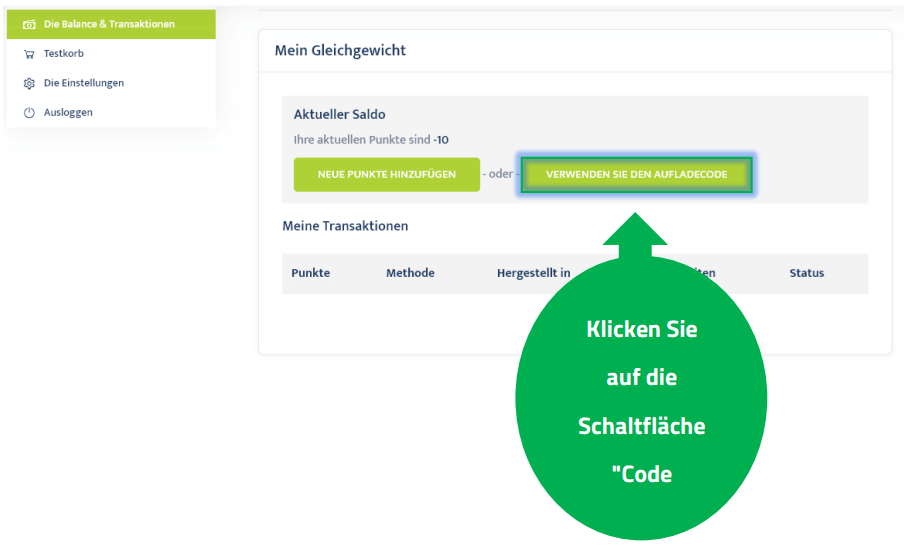Click the Mein Gleichgewicht panel heading
This screenshot has height=548, width=906.
click(x=340, y=50)
